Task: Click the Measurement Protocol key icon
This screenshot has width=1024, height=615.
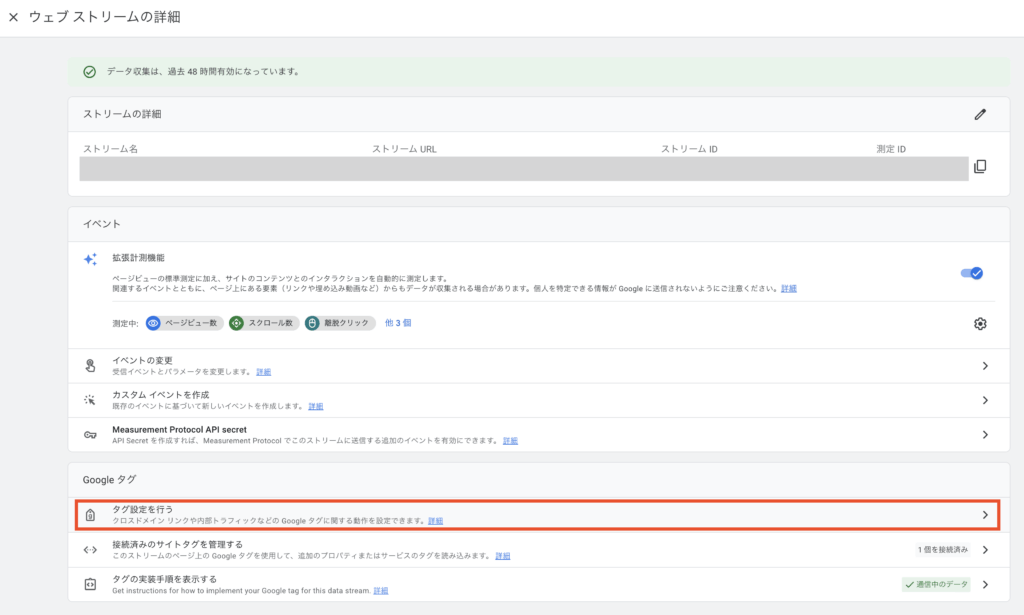Action: pyautogui.click(x=90, y=435)
